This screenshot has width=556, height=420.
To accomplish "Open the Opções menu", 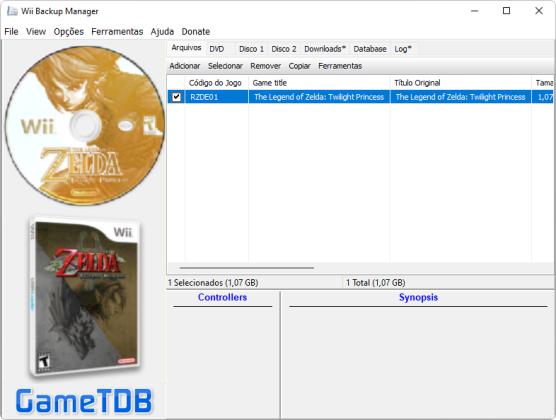I will 69,32.
